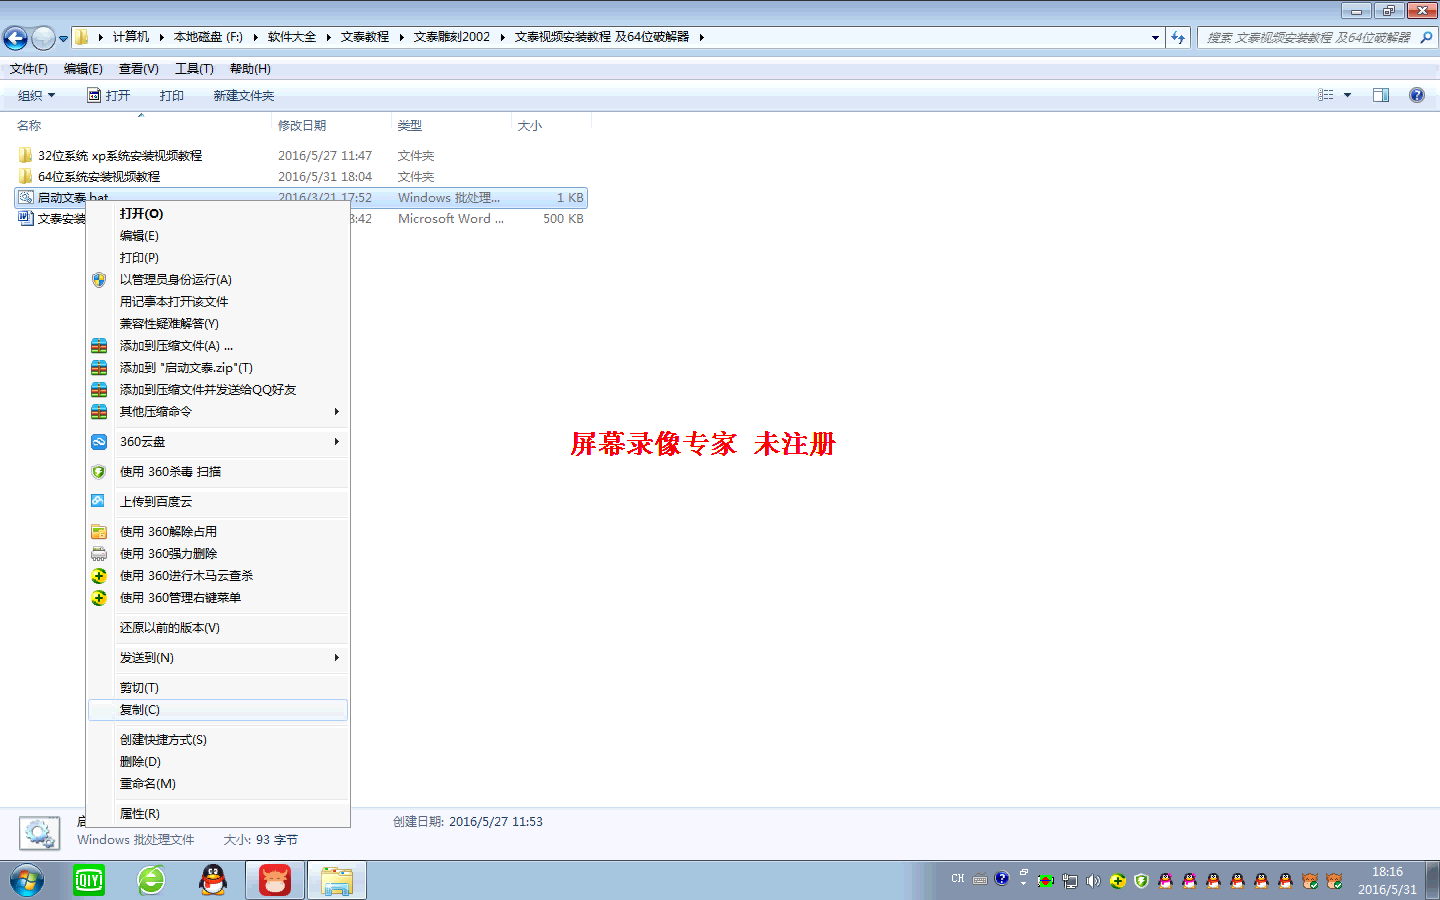Click the volume speaker tray icon
The width and height of the screenshot is (1440, 900).
1093,881
